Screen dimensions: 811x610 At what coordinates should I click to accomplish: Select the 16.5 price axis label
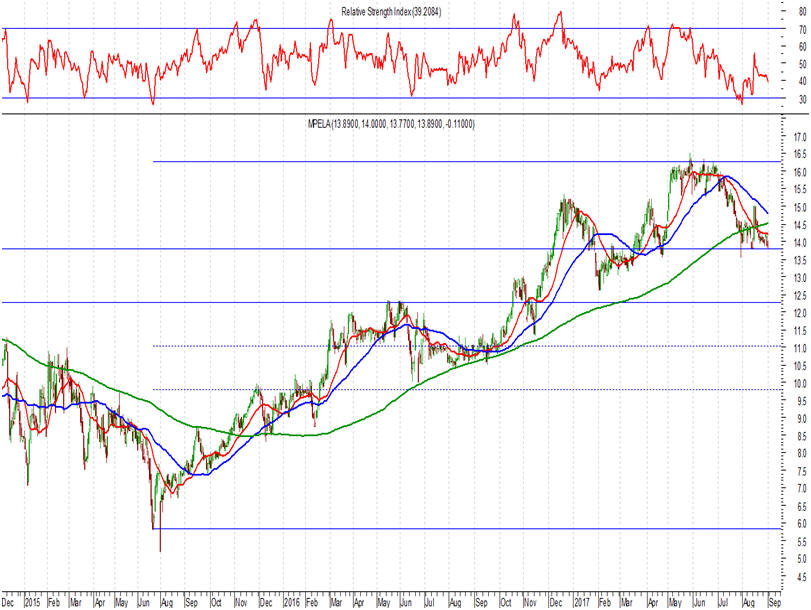800,154
